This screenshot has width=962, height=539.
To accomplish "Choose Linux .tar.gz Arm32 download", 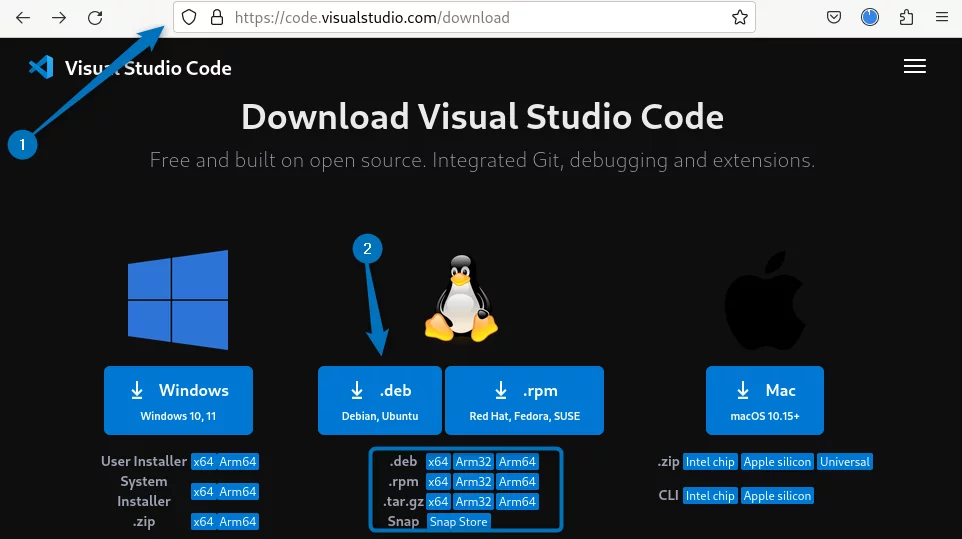I will [x=473, y=502].
